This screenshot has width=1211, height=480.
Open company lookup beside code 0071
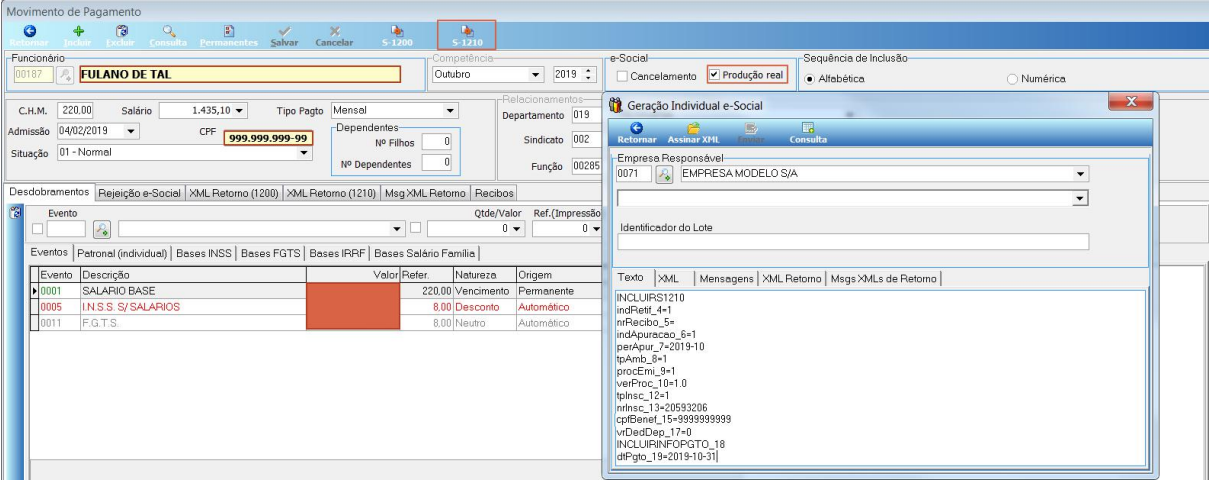664,174
